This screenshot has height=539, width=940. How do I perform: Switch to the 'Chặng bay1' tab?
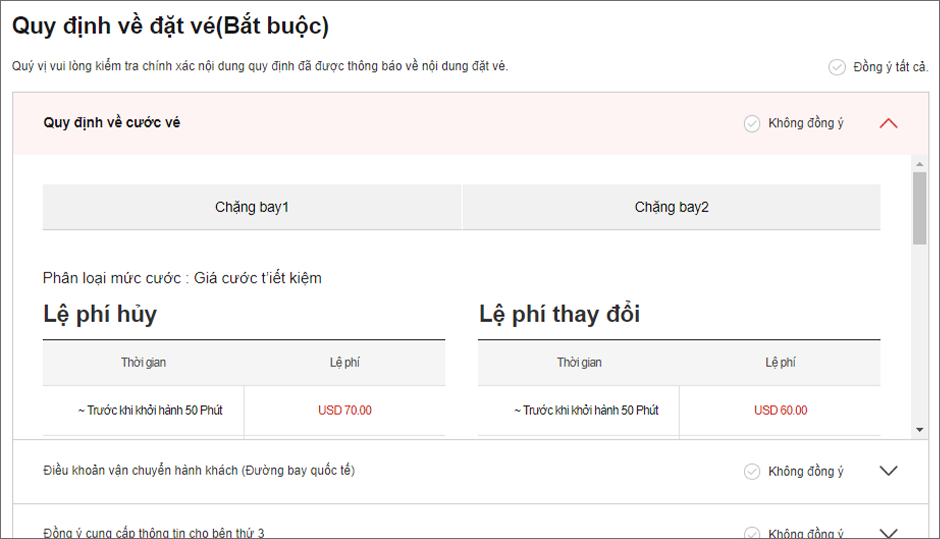(x=252, y=208)
